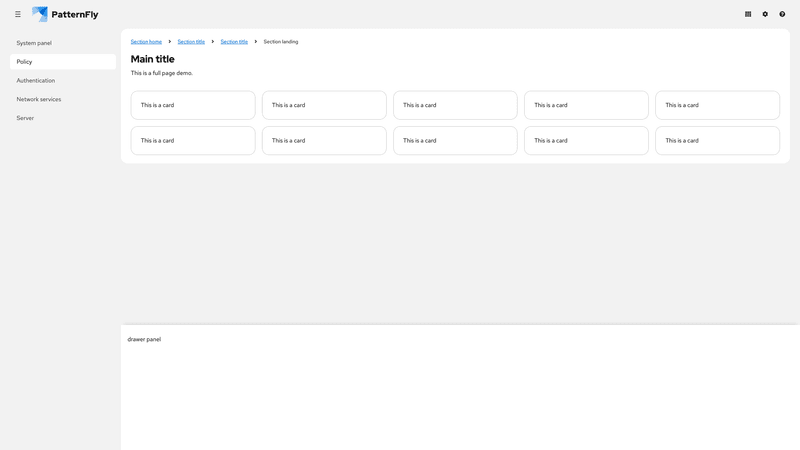Go to Authentication in the sidebar
Viewport: 800px width, 450px height.
click(36, 80)
